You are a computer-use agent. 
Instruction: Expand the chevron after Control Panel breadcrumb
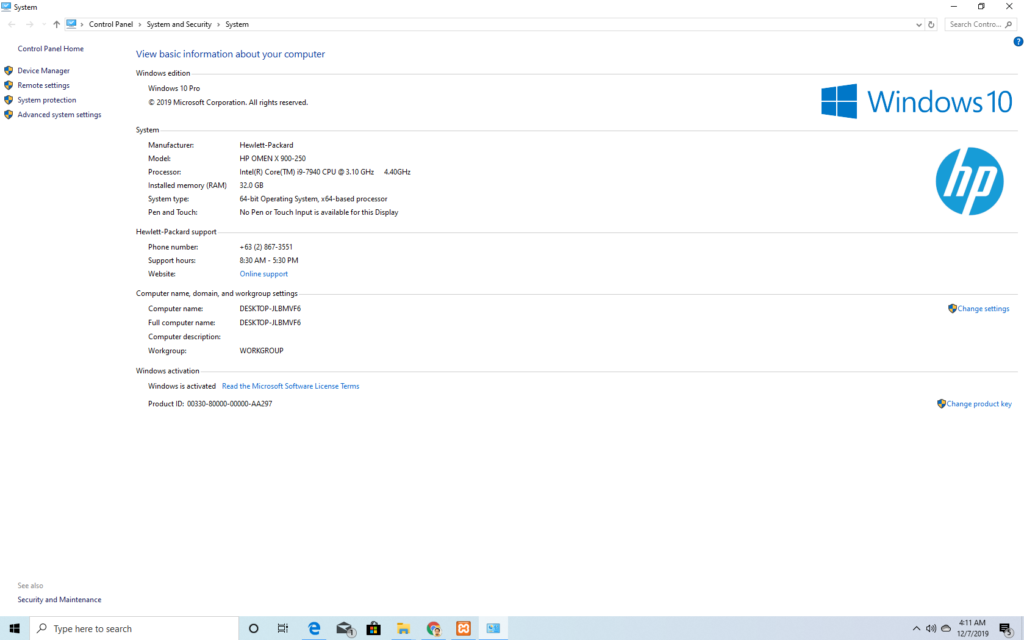(x=140, y=24)
